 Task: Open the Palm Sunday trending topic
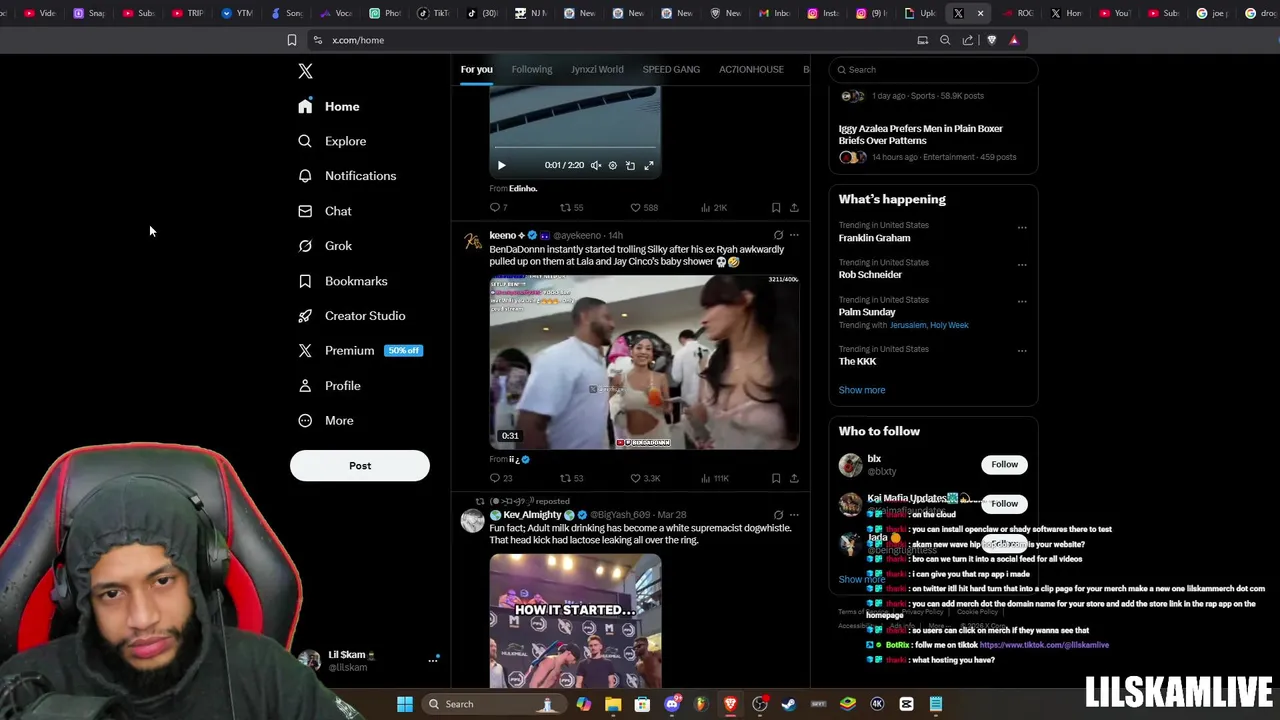[x=867, y=312]
